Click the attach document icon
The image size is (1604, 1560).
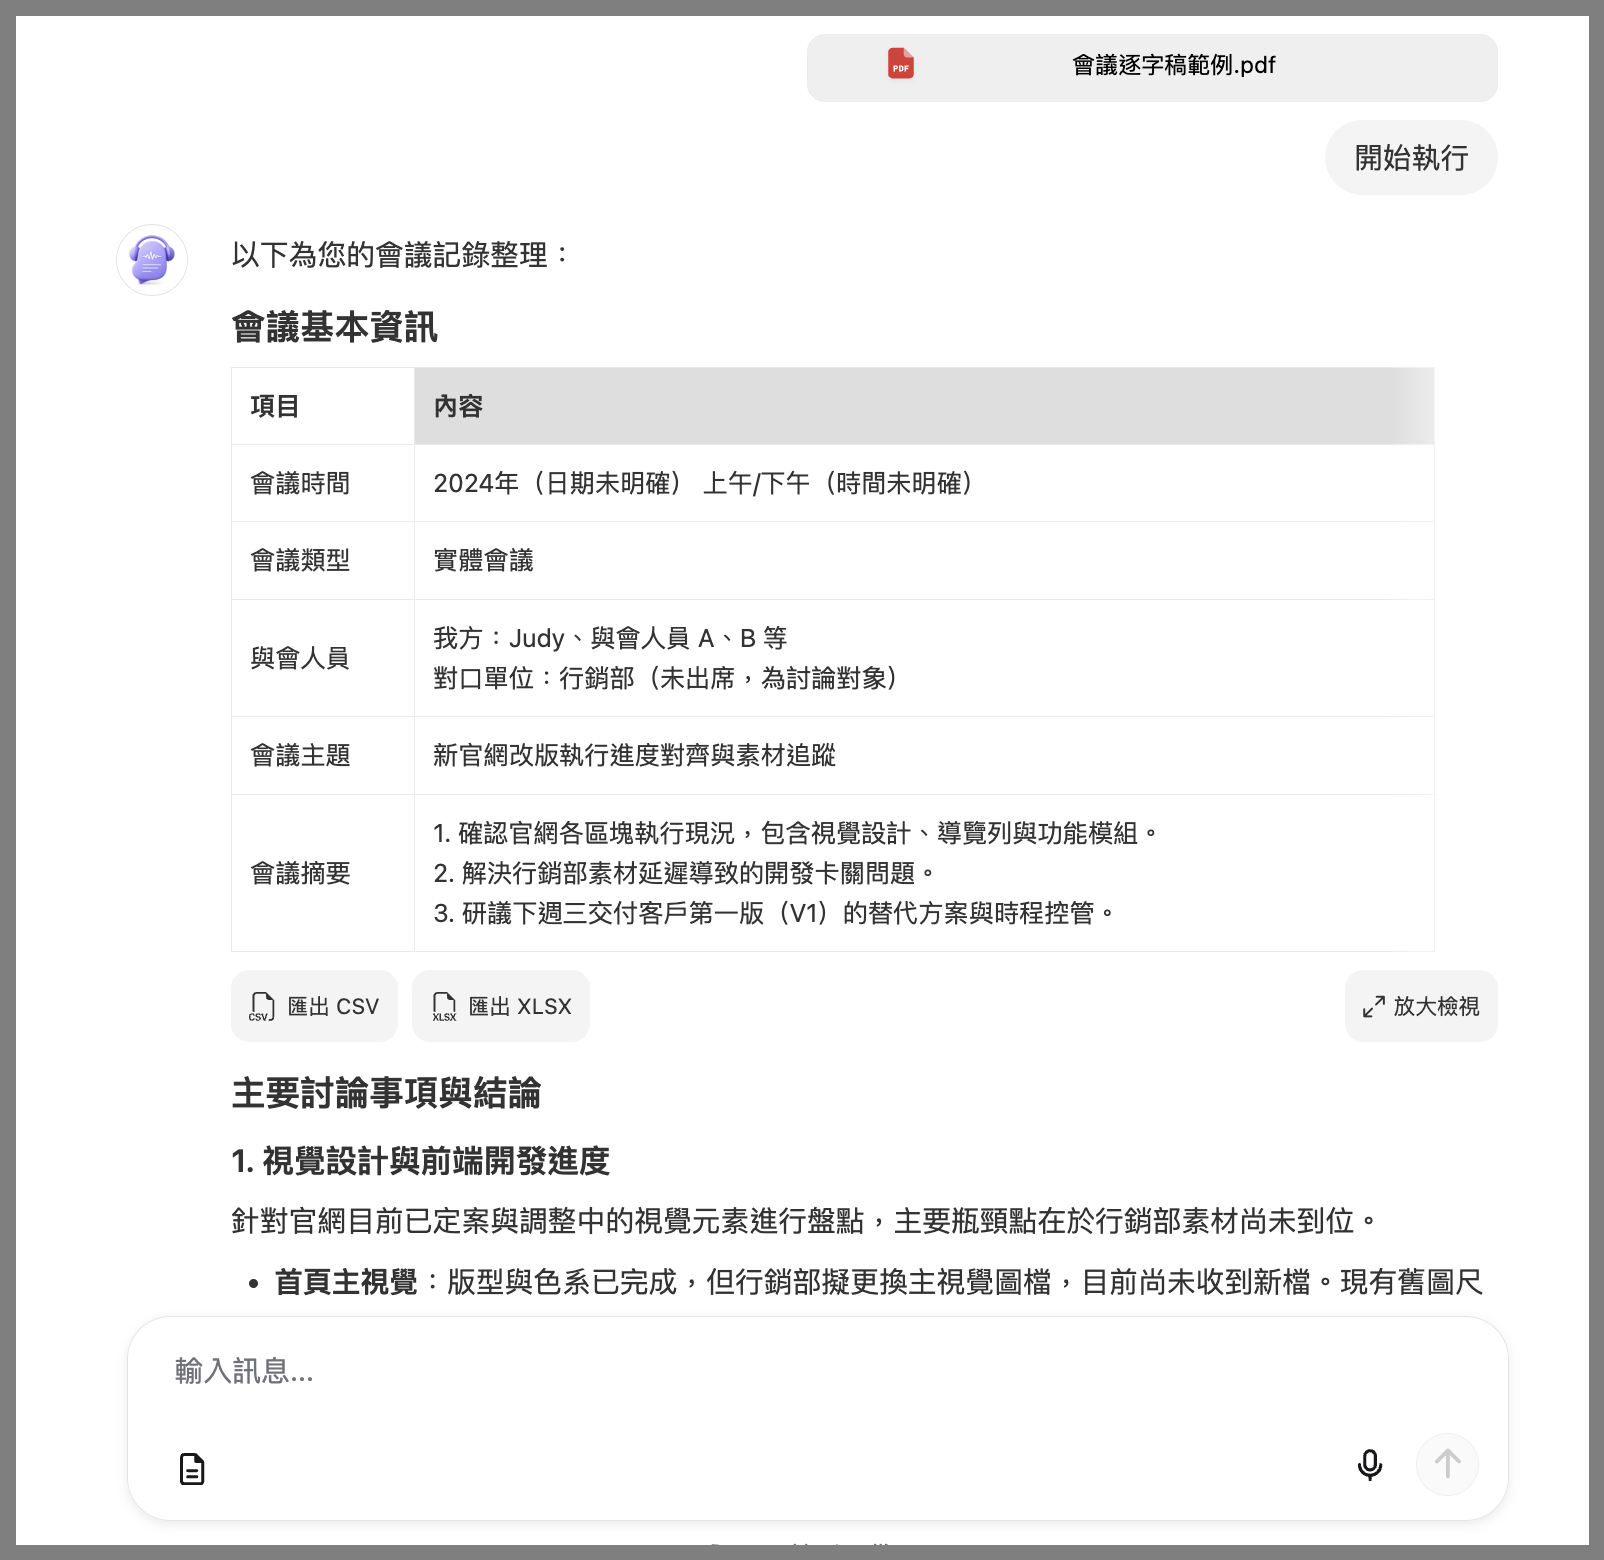(192, 1468)
